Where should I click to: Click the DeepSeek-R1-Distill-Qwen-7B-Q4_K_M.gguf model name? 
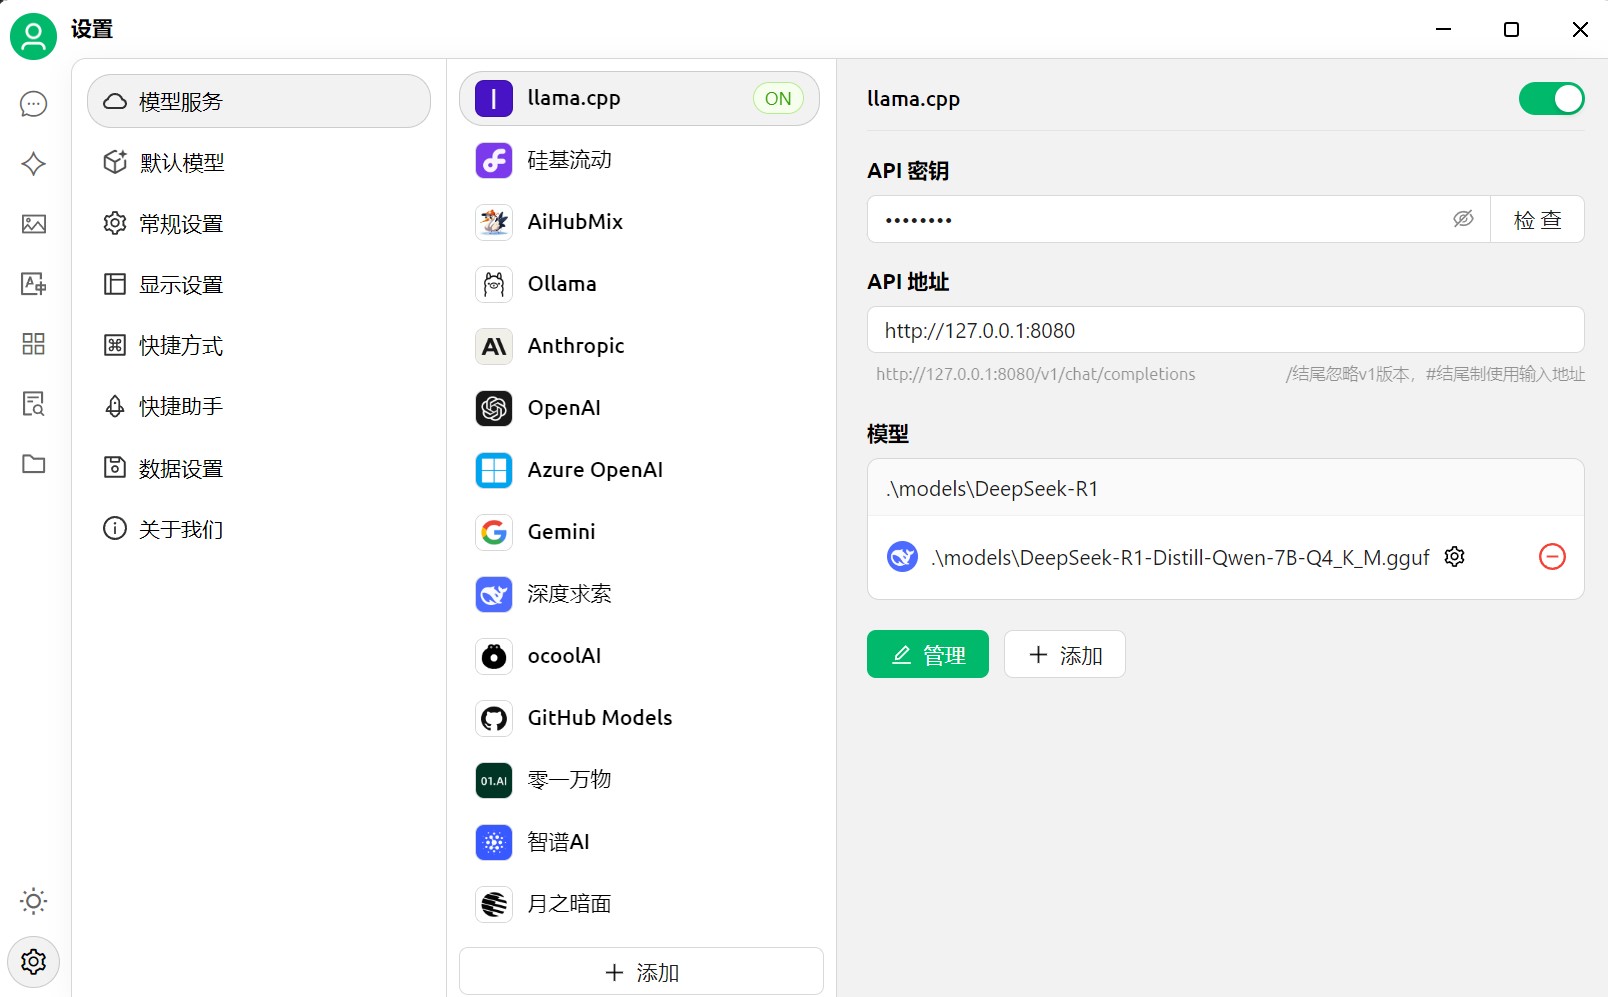(x=1180, y=558)
